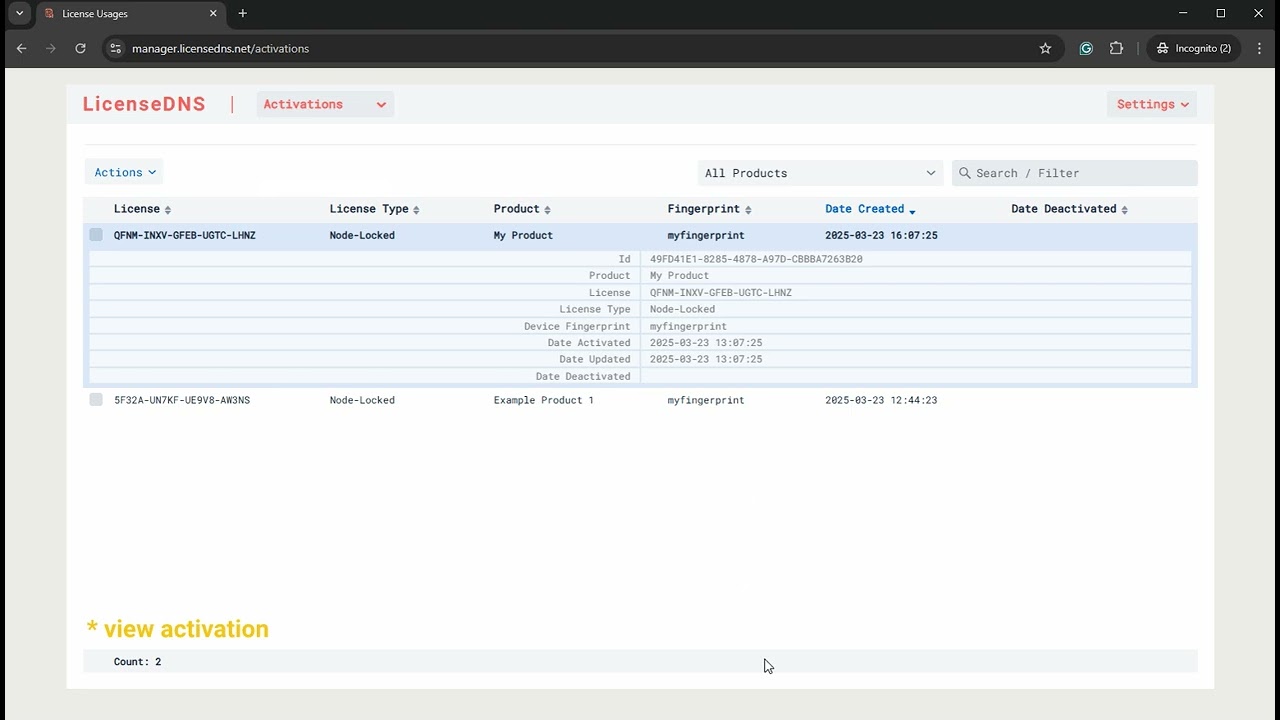Reload the page with the refresh icon
This screenshot has height=720, width=1280.
pos(80,48)
